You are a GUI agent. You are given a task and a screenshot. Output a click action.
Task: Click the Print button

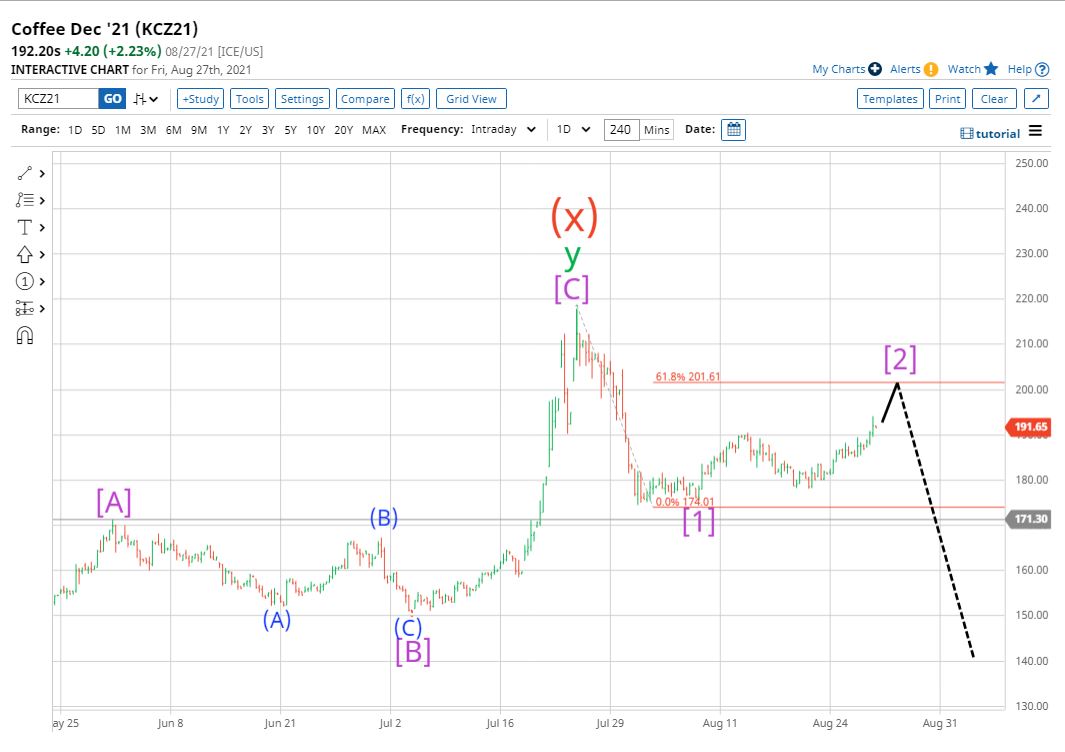point(947,99)
